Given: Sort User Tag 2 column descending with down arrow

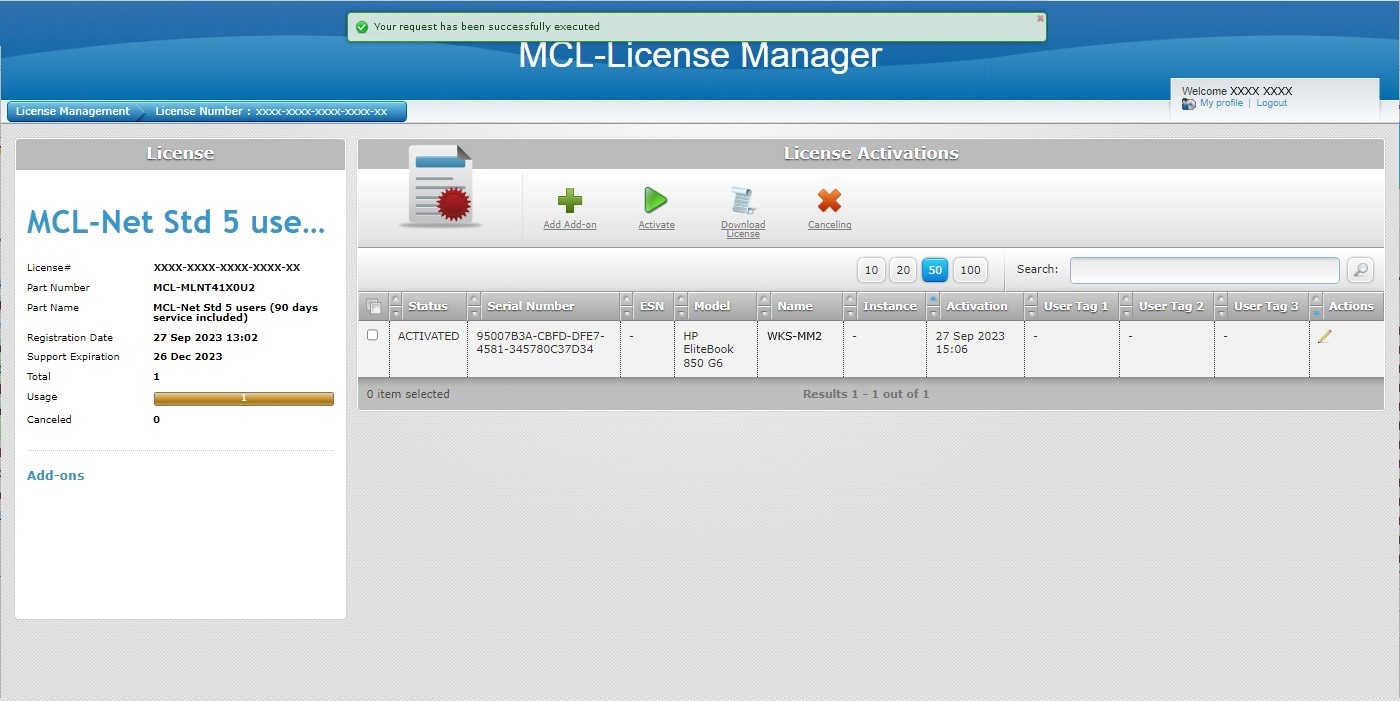Looking at the screenshot, I should (1126, 313).
